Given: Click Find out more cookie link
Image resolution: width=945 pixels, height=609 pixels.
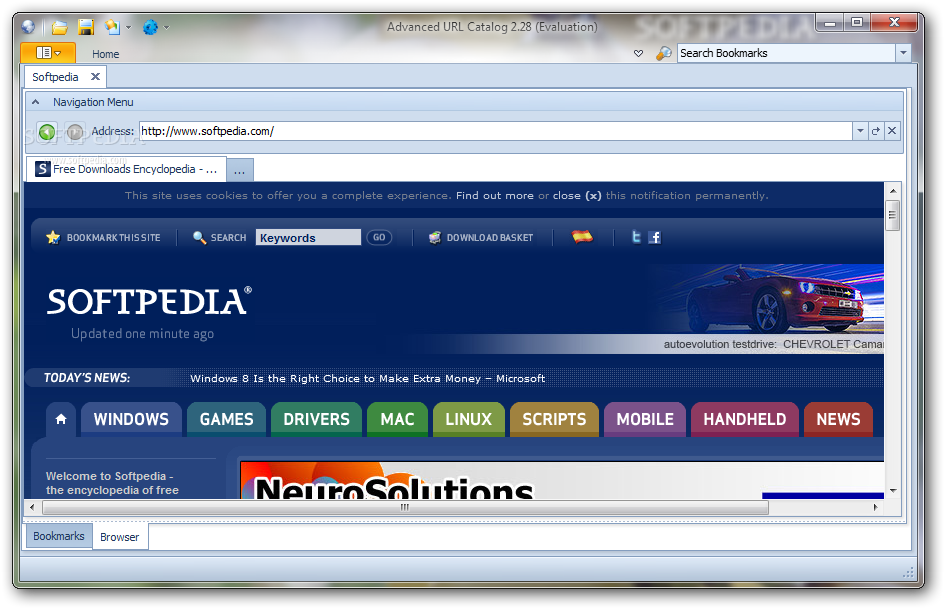Looking at the screenshot, I should [x=494, y=195].
